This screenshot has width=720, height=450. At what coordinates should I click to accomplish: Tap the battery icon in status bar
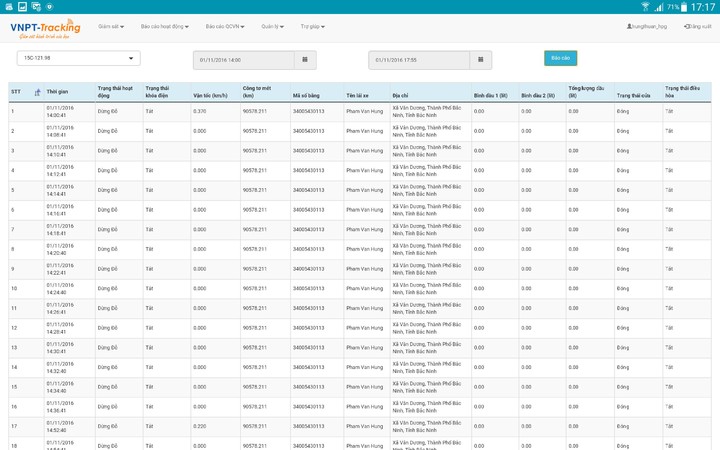(x=684, y=6)
